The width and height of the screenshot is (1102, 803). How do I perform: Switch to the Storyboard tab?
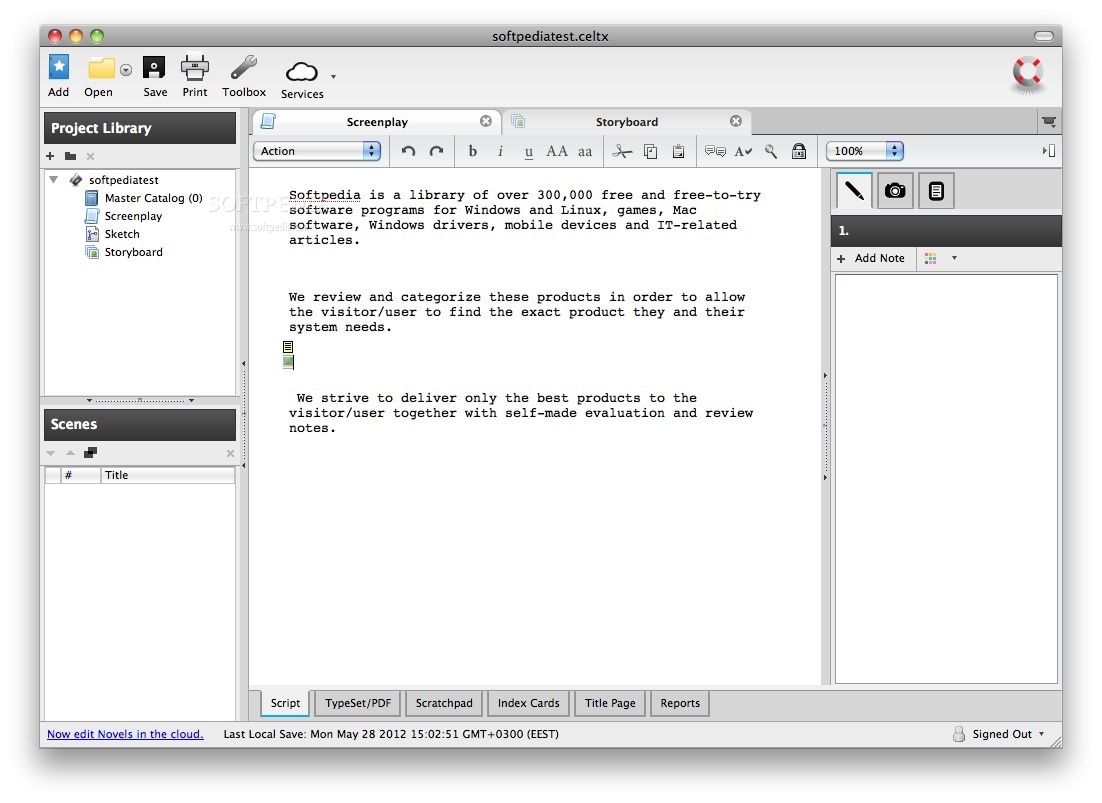(x=627, y=122)
